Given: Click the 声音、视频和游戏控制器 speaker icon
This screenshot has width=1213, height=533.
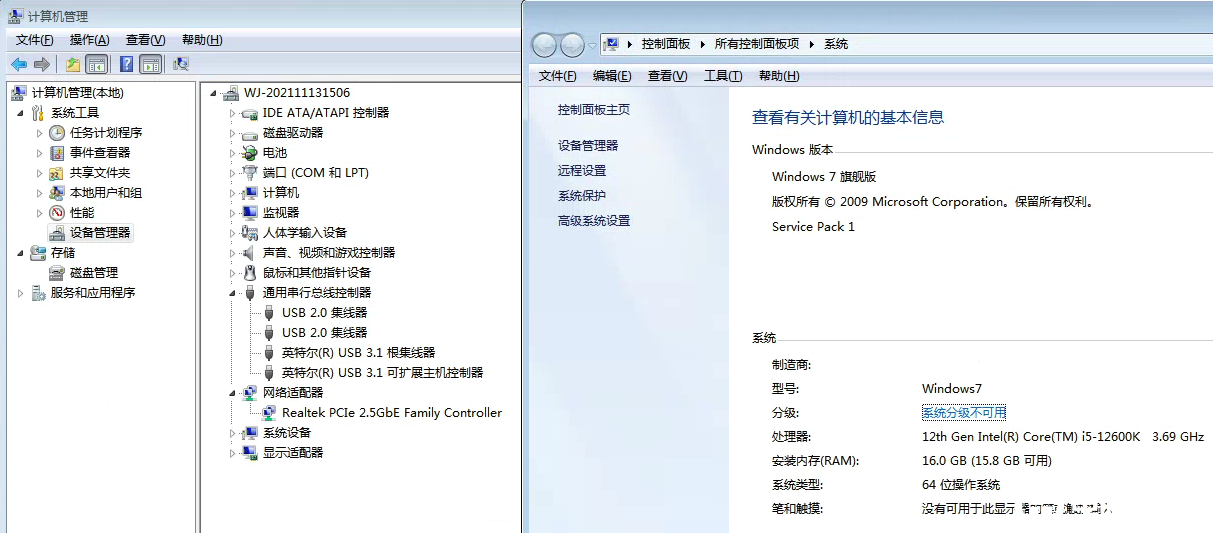Looking at the screenshot, I should [250, 253].
